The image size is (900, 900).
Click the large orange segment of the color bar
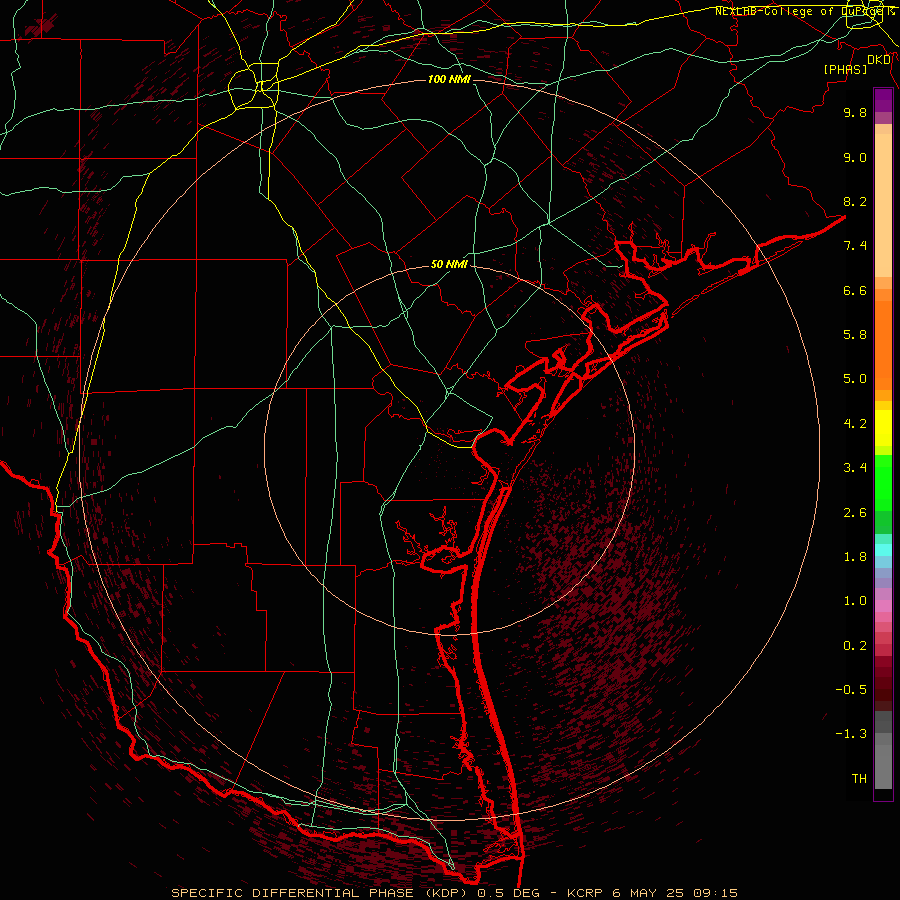883,346
